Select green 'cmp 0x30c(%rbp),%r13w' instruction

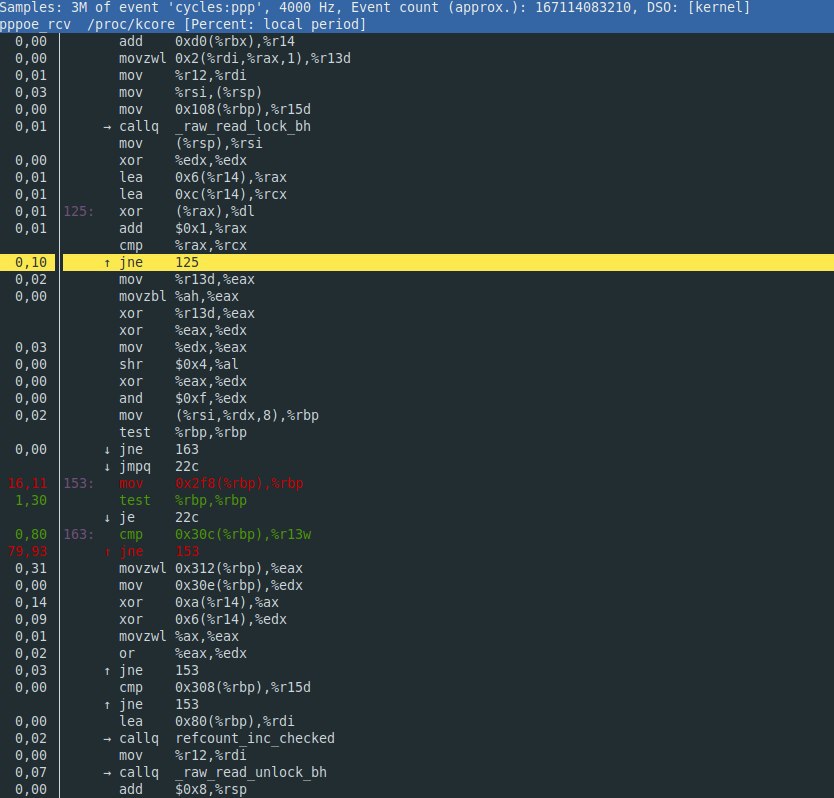click(215, 534)
